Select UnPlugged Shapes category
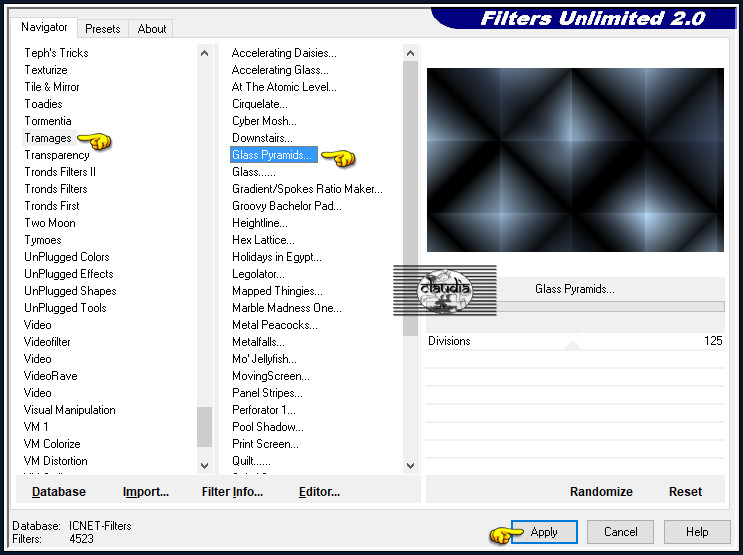 click(x=70, y=291)
